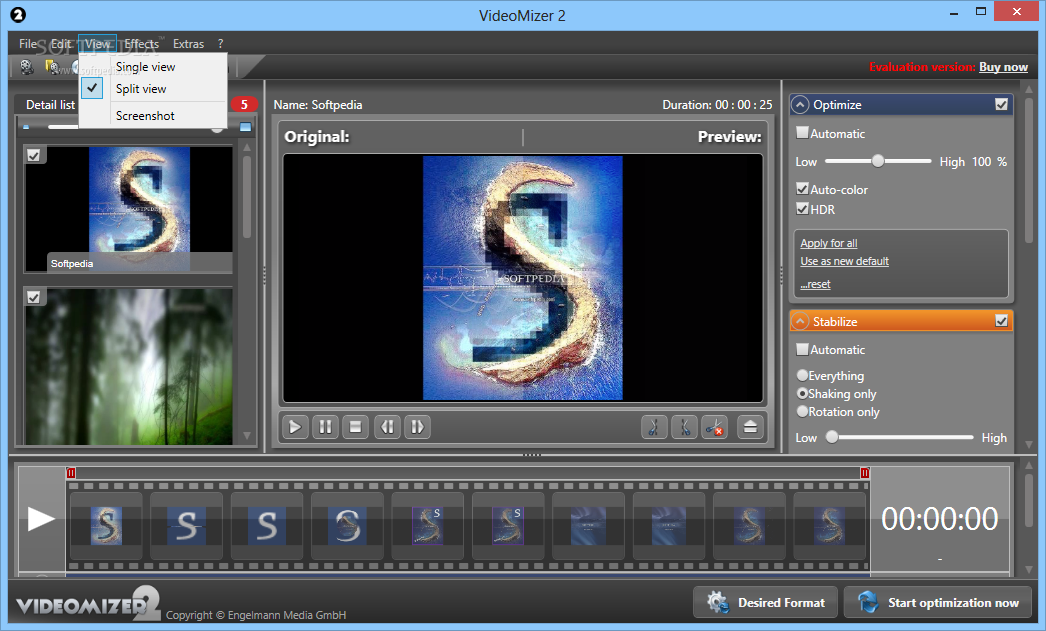The image size is (1046, 631).
Task: Remove cut marks with red-X scissors icon
Action: point(714,427)
